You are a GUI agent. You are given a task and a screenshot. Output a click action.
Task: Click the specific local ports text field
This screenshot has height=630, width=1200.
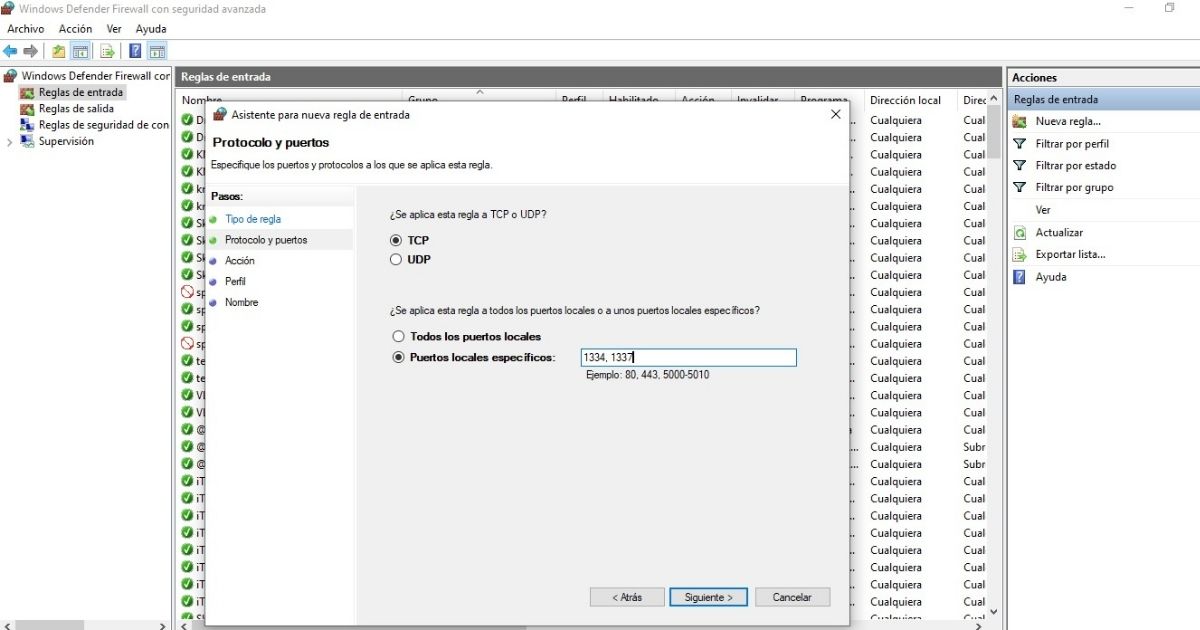688,358
